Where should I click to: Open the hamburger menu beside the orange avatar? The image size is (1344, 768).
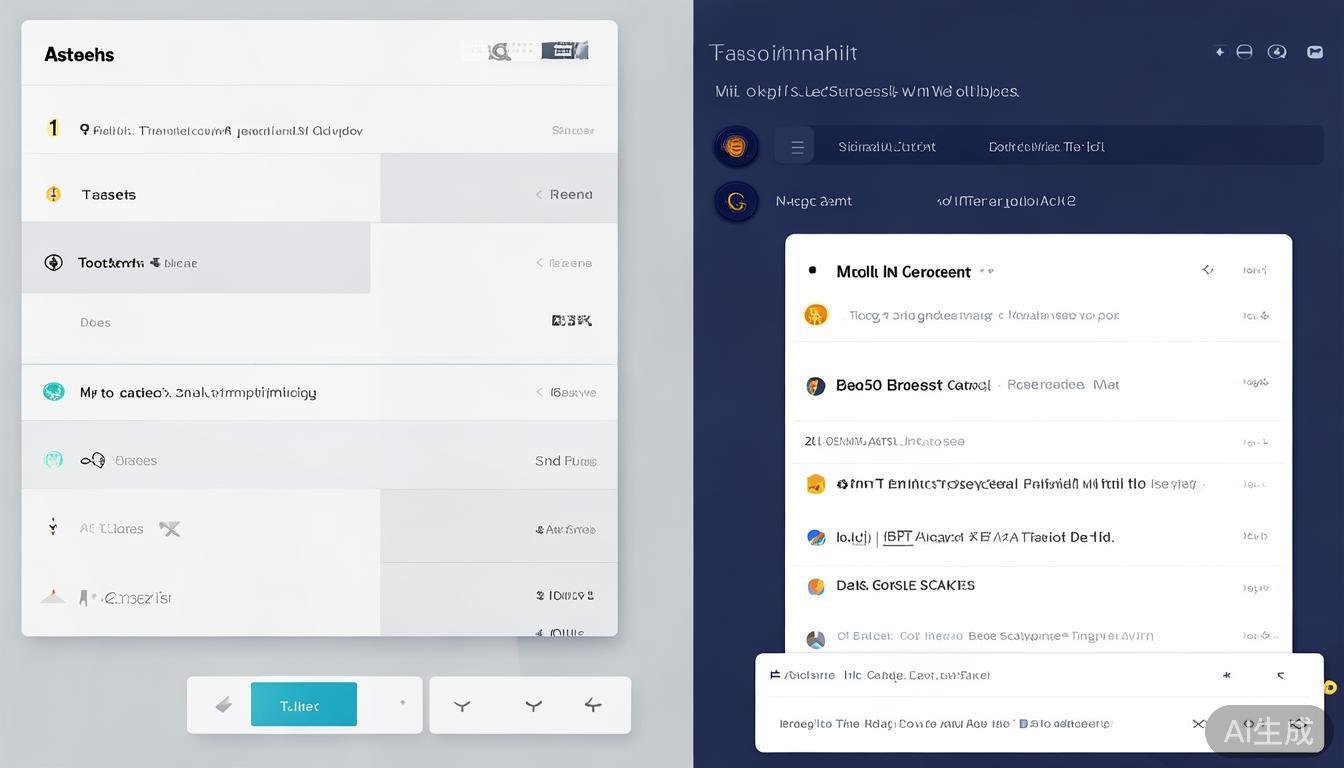[797, 147]
